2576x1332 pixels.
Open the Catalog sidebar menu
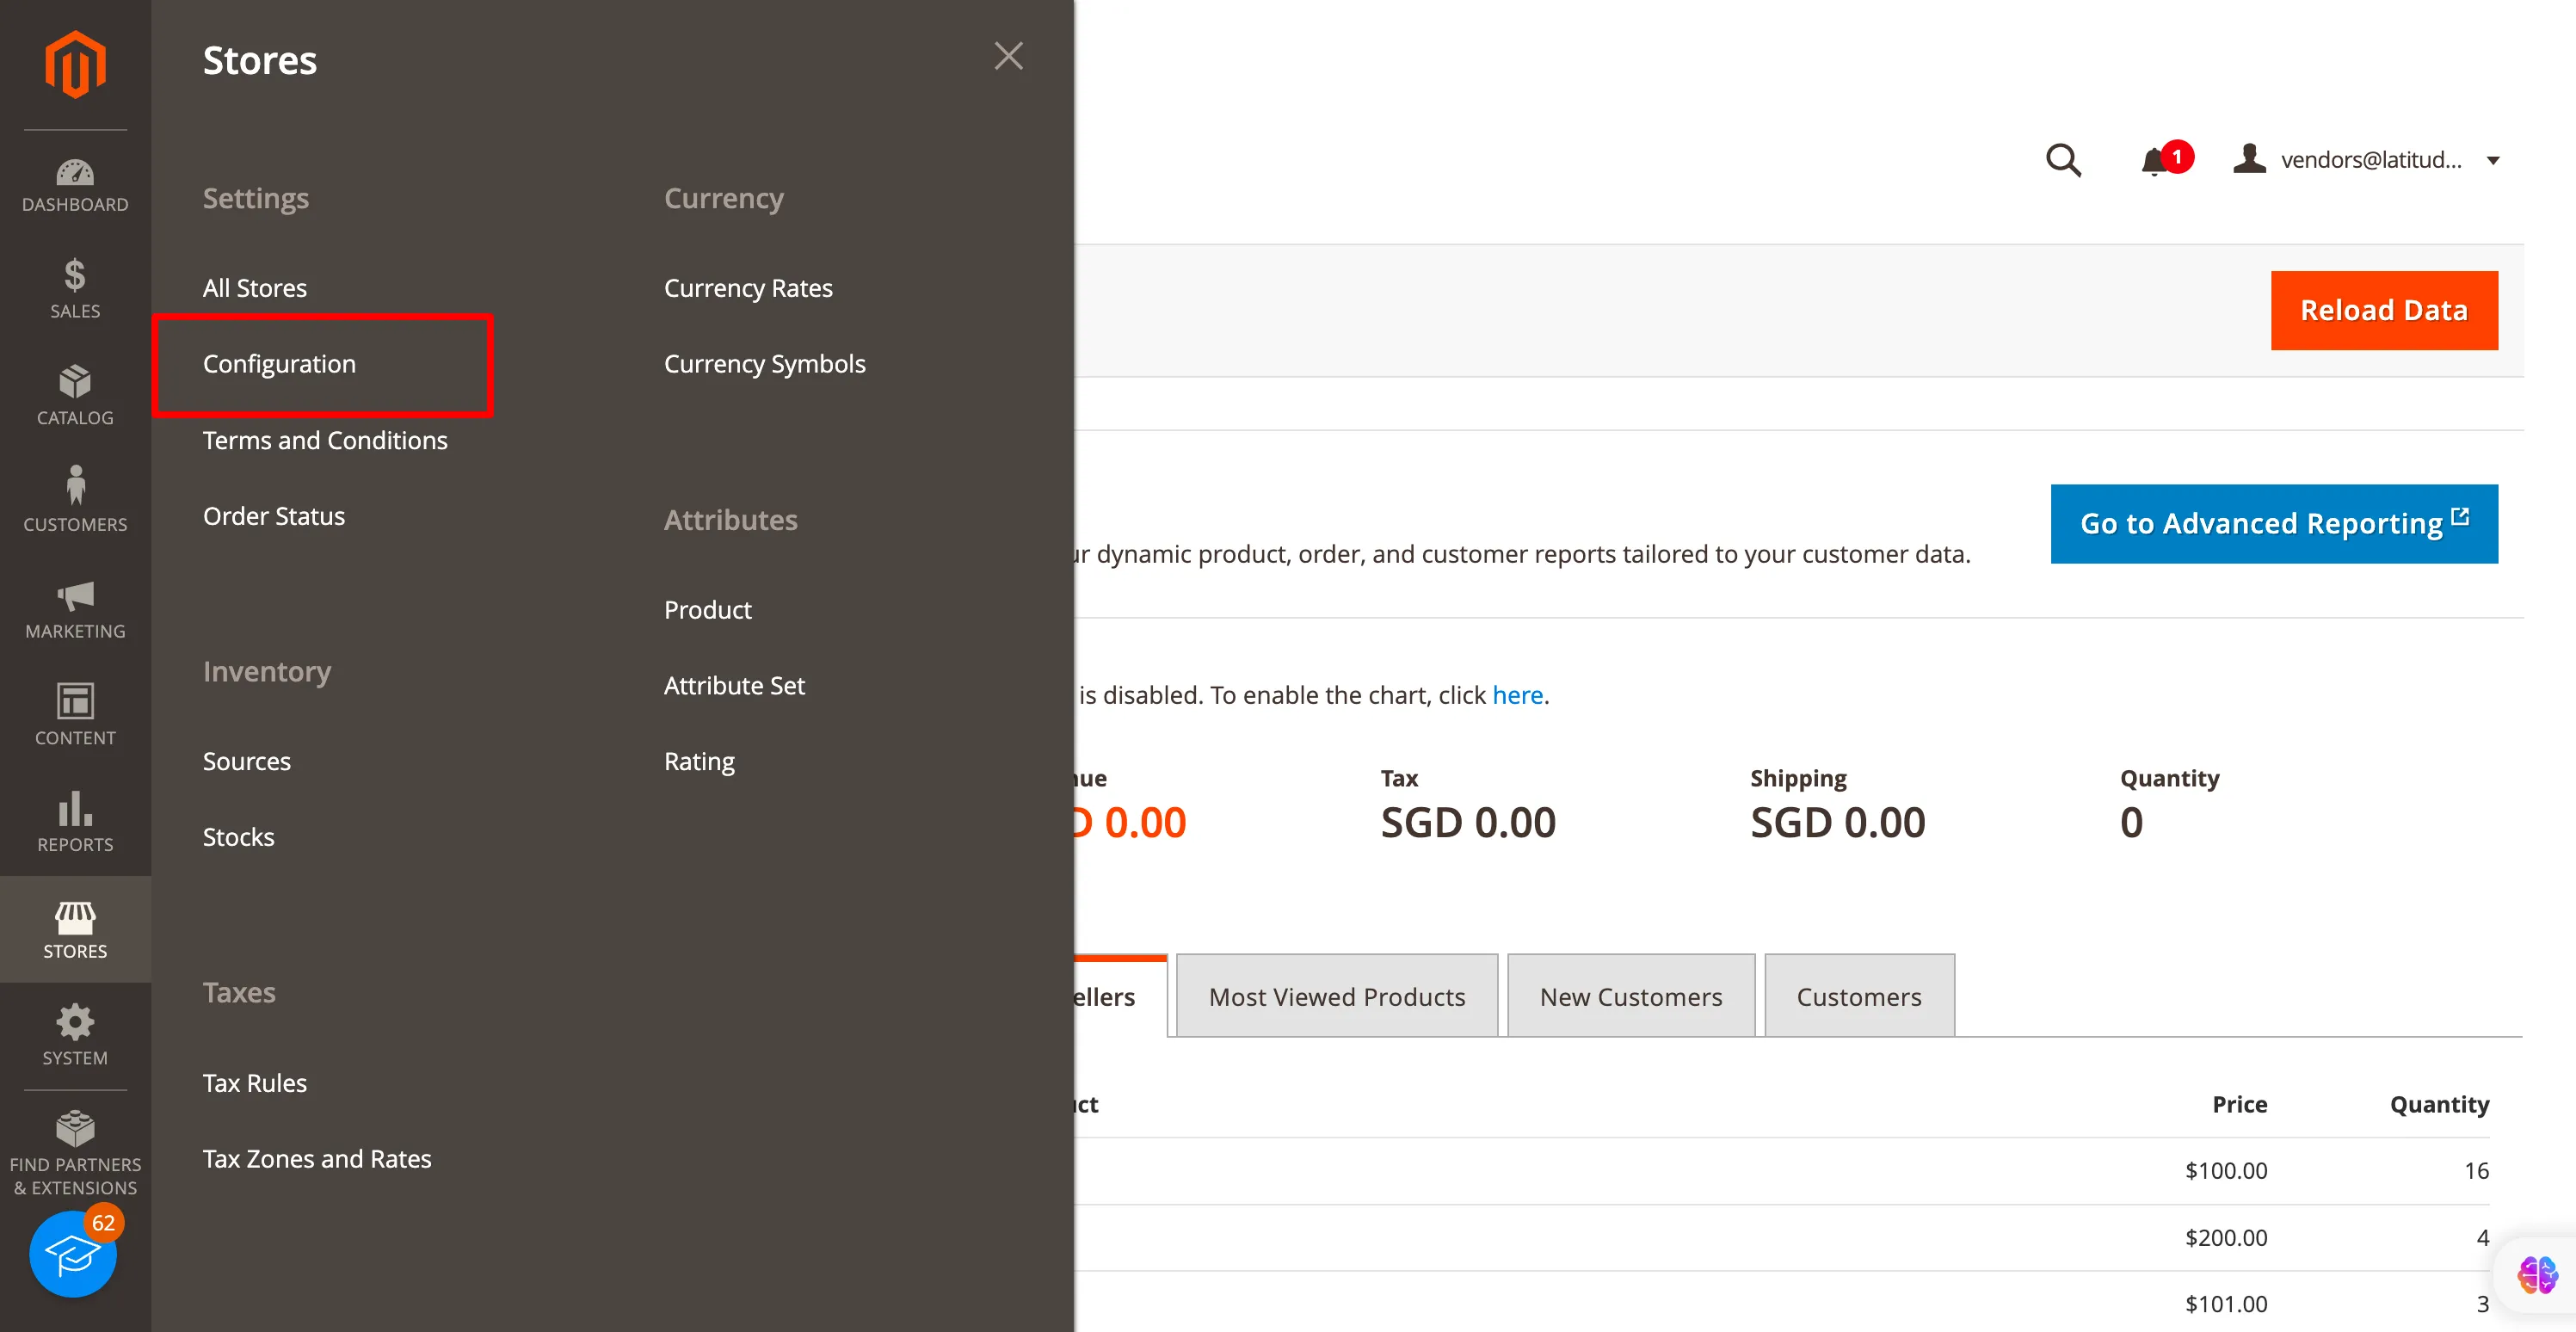click(75, 395)
